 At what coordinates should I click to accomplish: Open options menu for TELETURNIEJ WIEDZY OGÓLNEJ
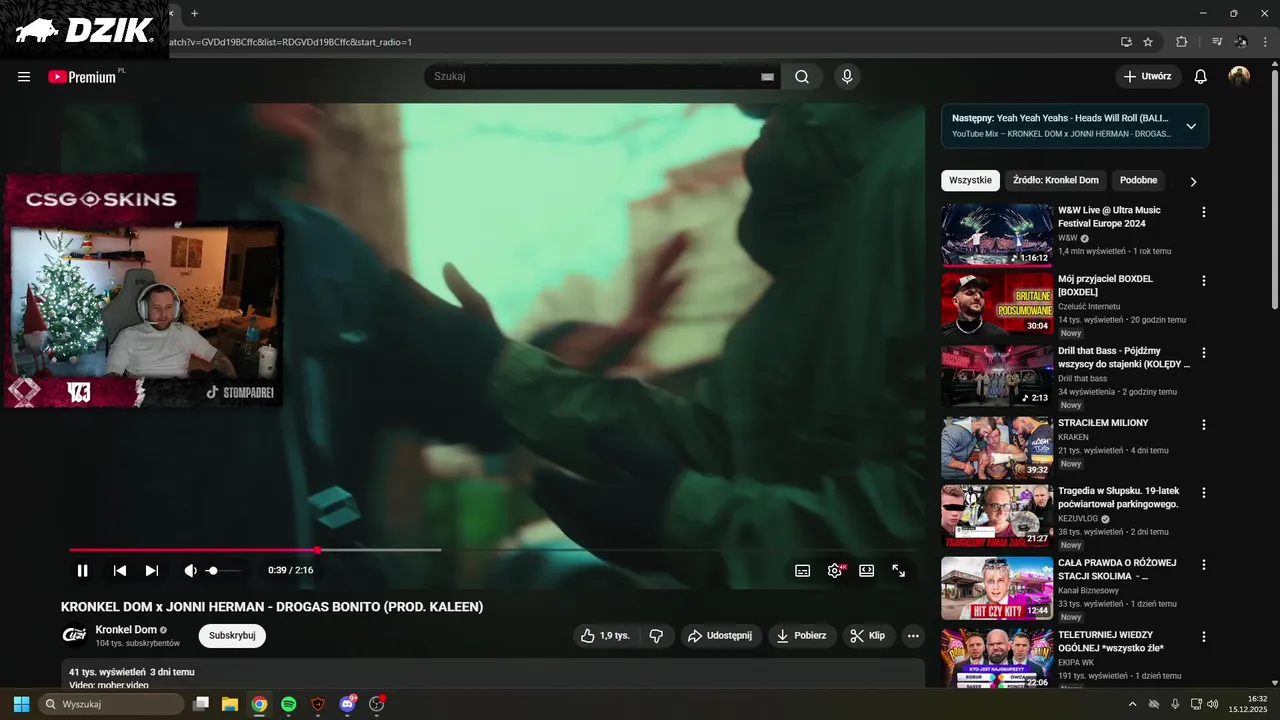(1204, 637)
